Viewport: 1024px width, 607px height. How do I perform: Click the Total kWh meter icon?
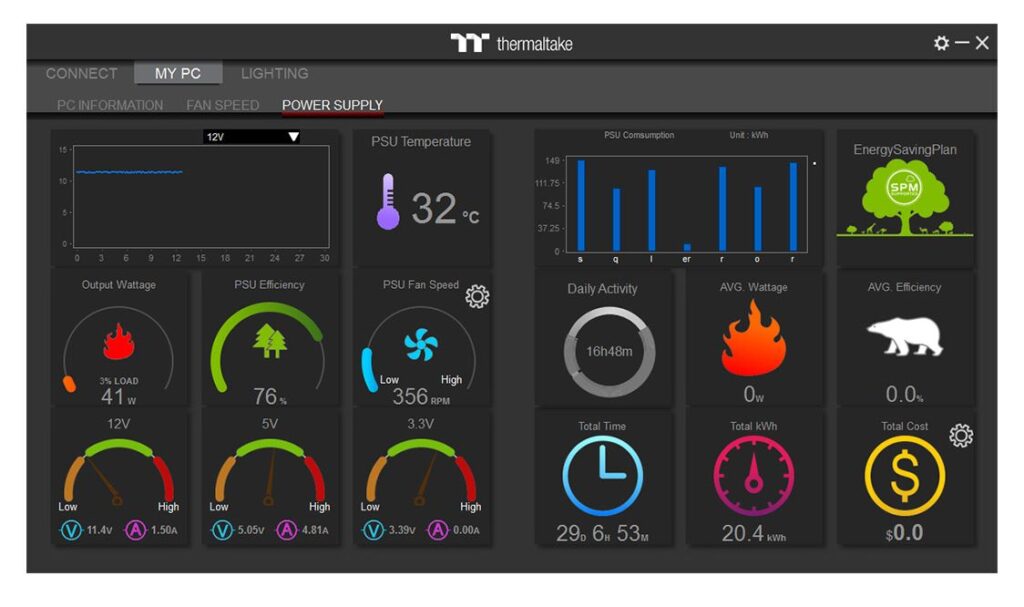point(754,476)
